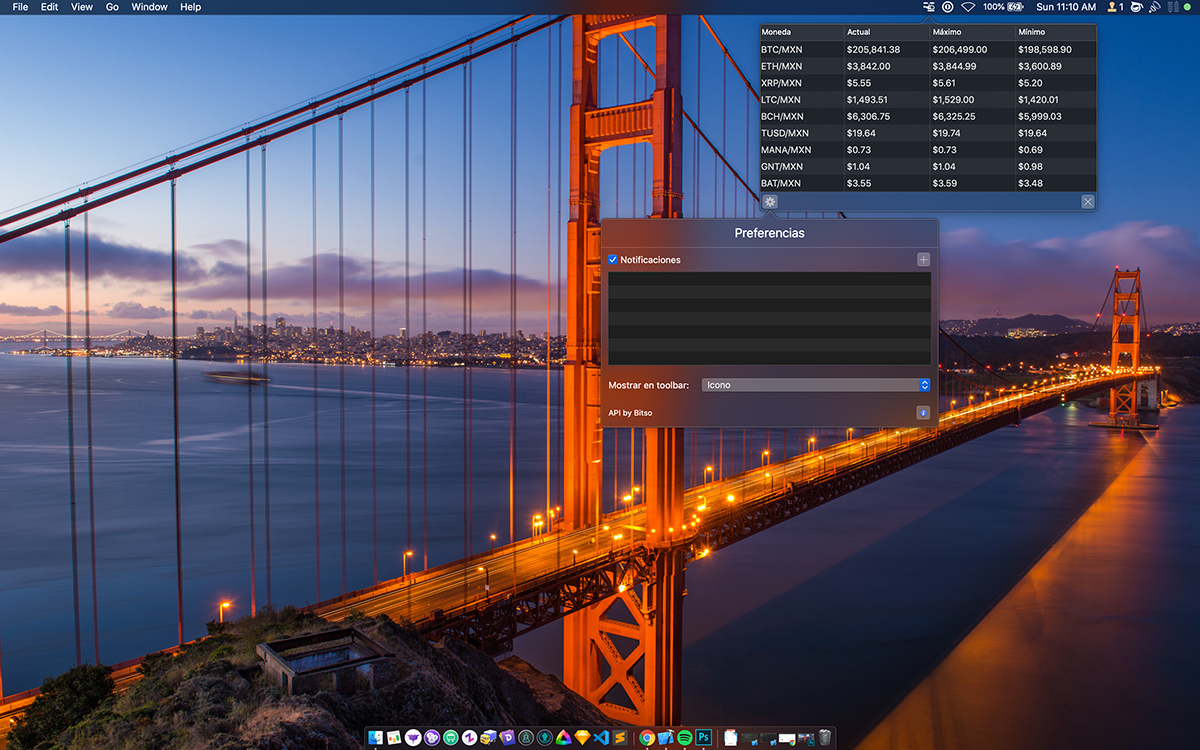Screen dimensions: 1200x750
Task: Open the File menu
Action: (20, 7)
